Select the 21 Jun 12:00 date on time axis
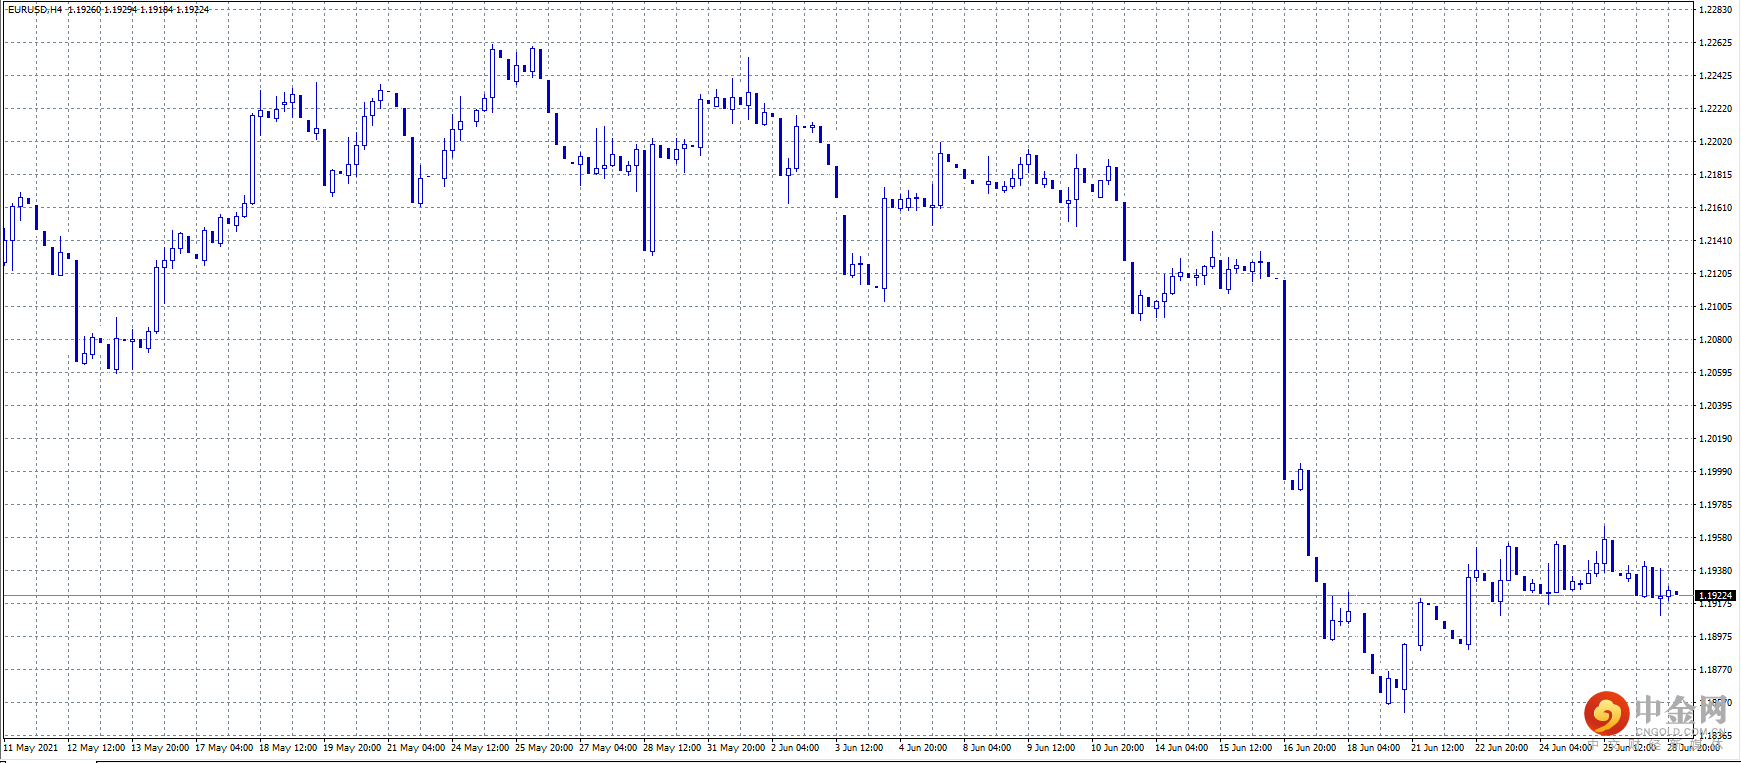This screenshot has width=1741, height=763. tap(1438, 748)
